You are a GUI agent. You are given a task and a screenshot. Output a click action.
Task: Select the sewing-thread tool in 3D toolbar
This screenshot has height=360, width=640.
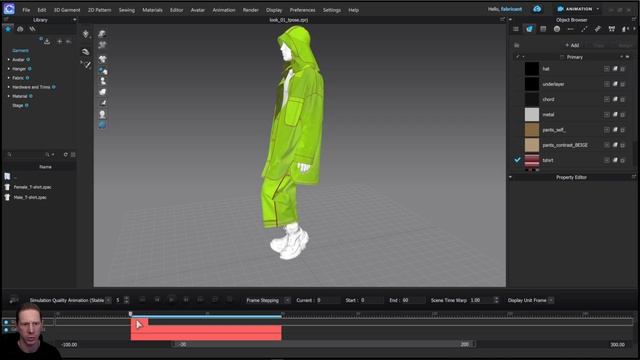[x=85, y=51]
